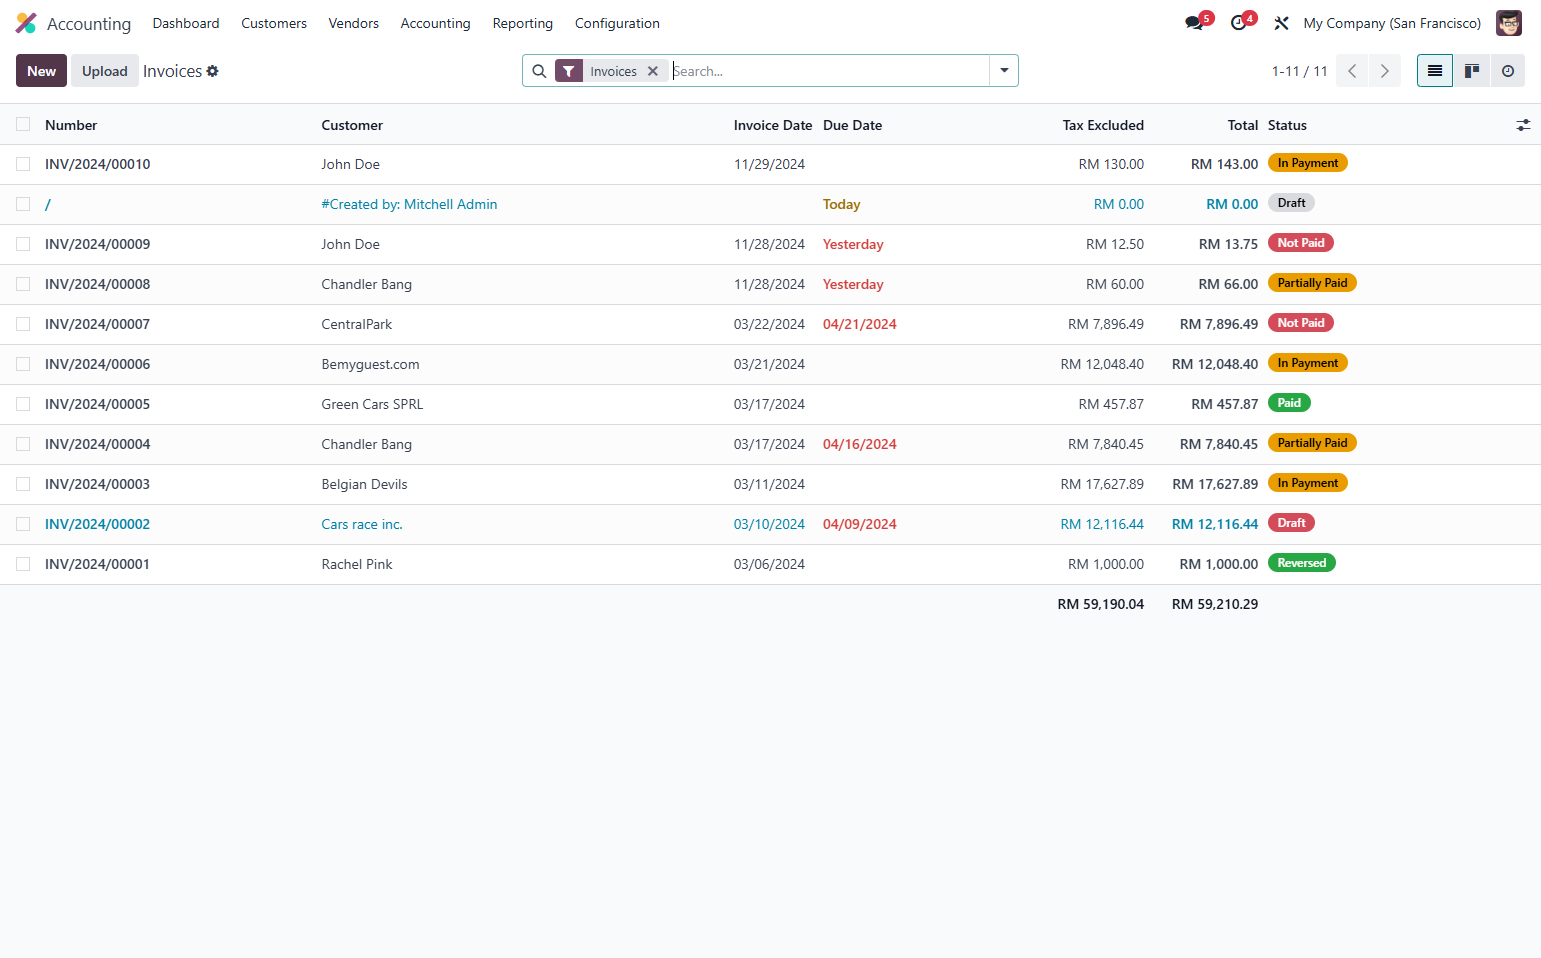The image size is (1541, 958).
Task: Click the 1-11 / 11 pager counter
Action: pos(1299,71)
